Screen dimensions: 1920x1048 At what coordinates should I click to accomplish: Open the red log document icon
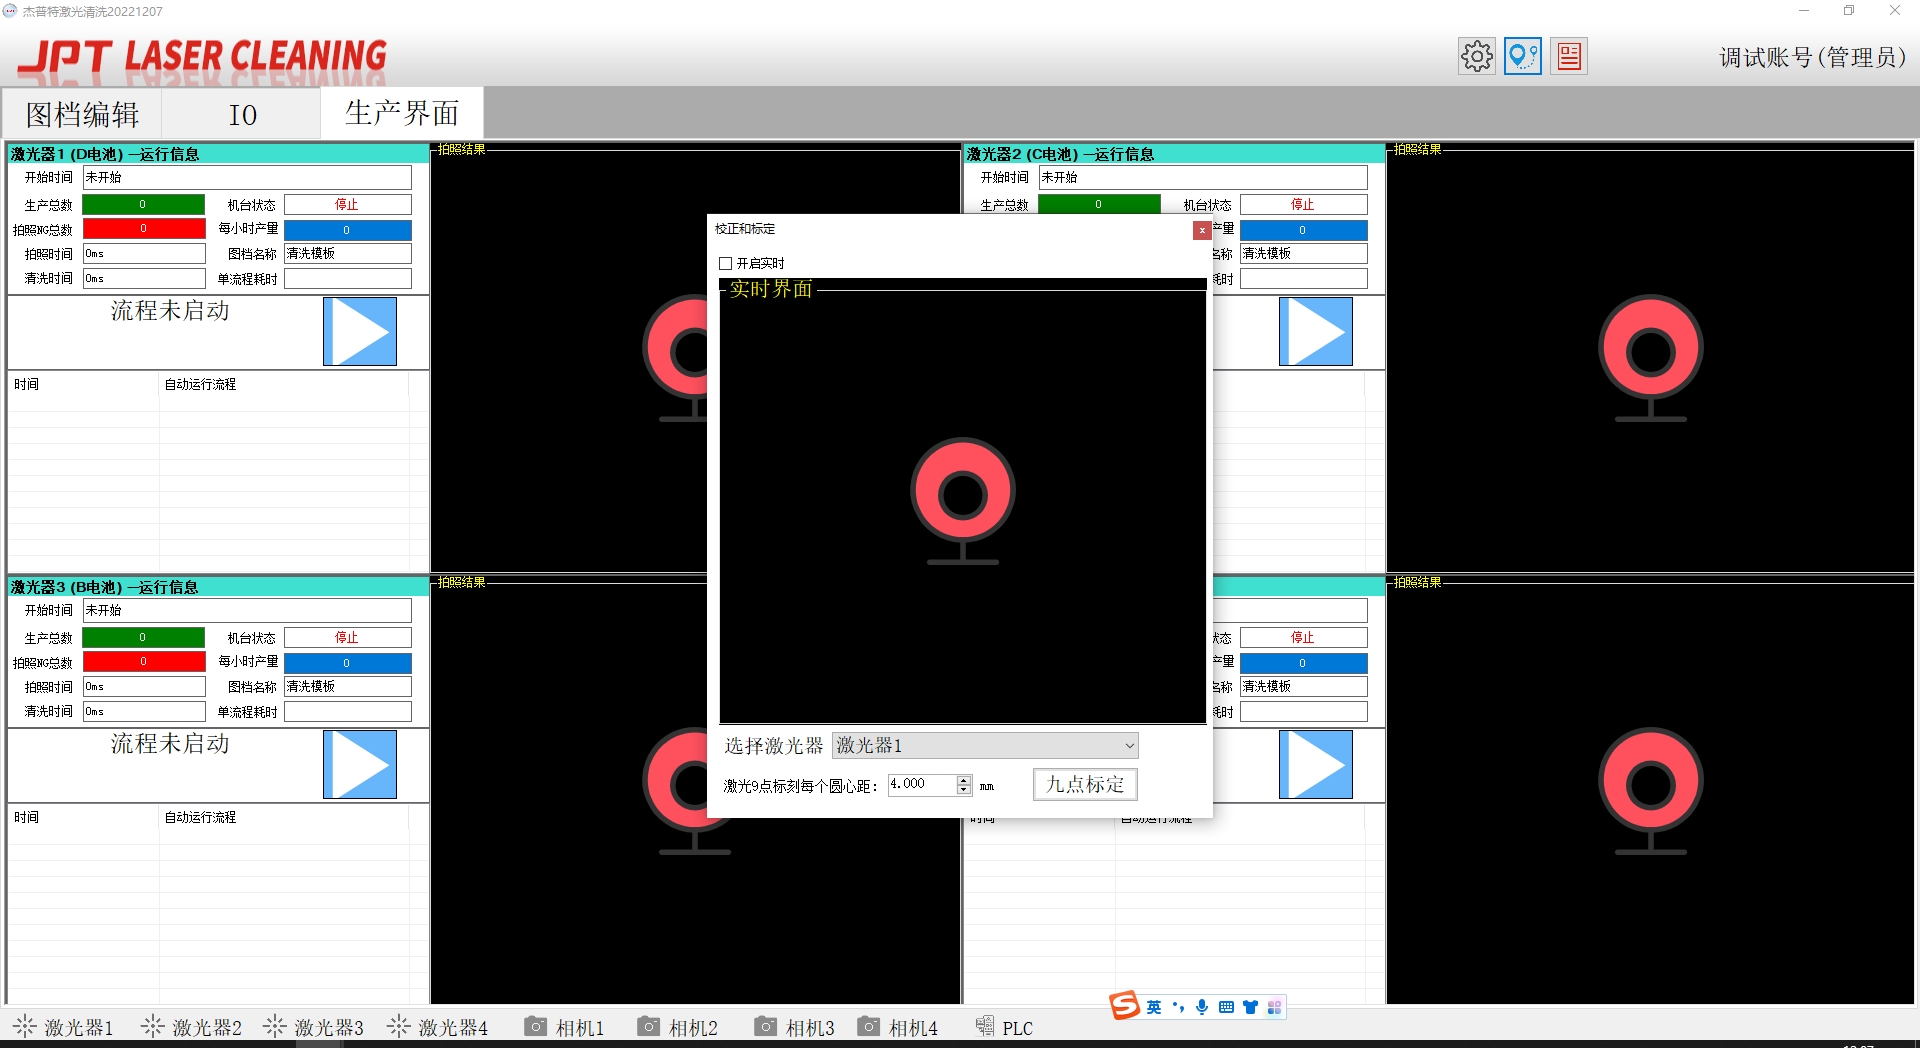[1569, 56]
